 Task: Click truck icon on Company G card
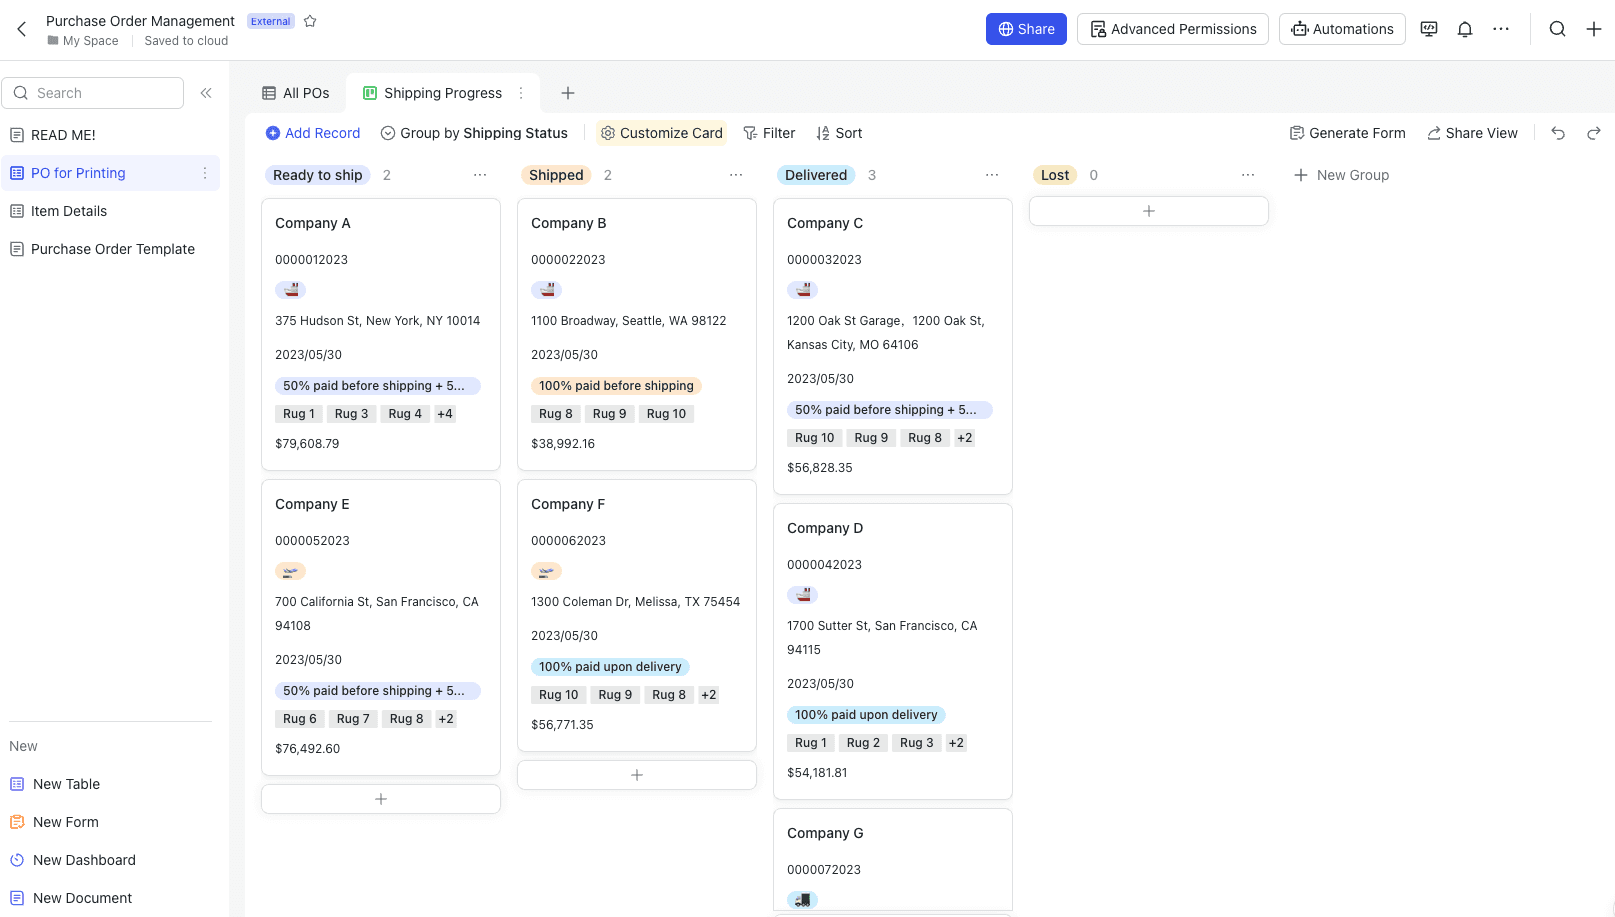(x=803, y=900)
